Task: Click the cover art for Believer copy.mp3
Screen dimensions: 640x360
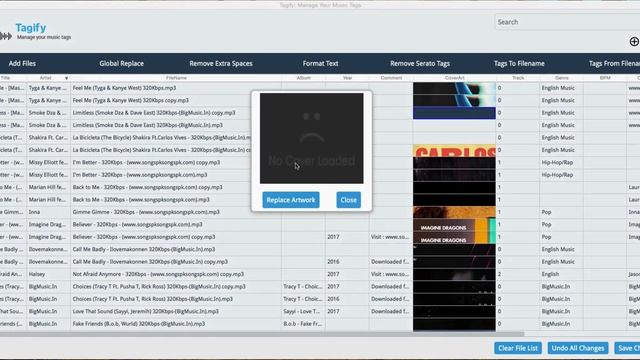Action: 454,237
